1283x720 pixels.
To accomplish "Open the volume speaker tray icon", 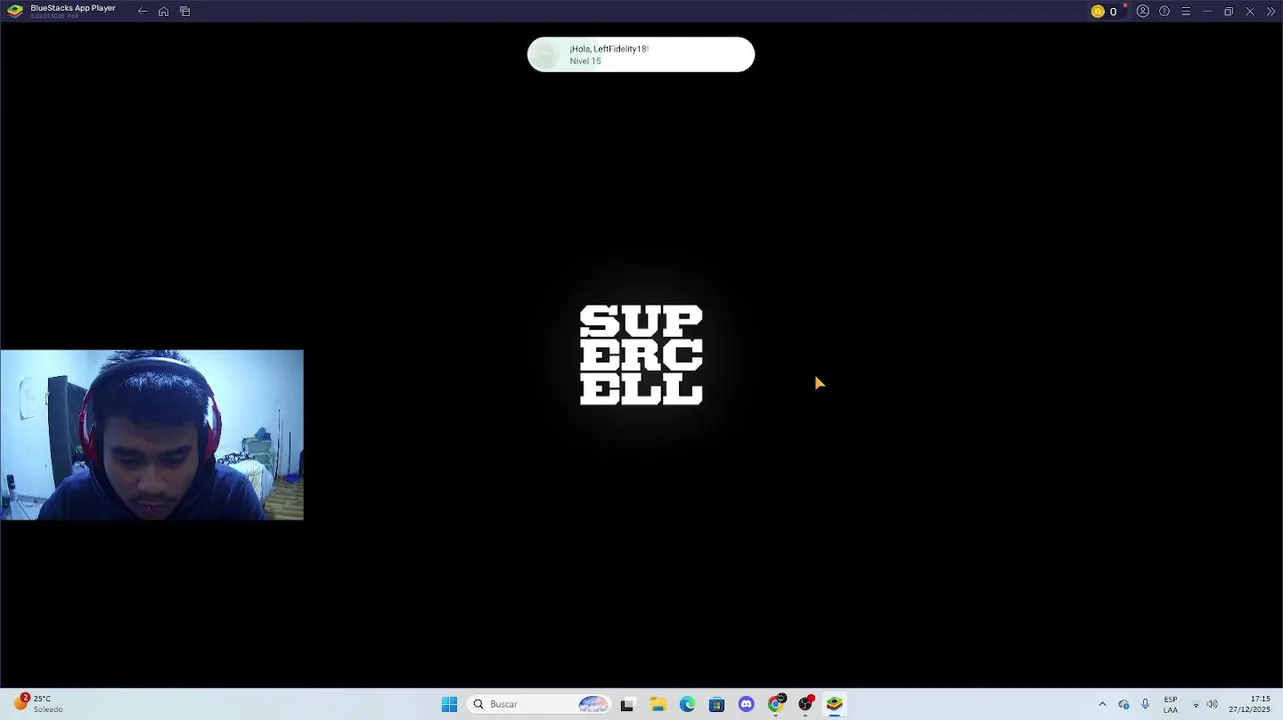I will 1212,704.
